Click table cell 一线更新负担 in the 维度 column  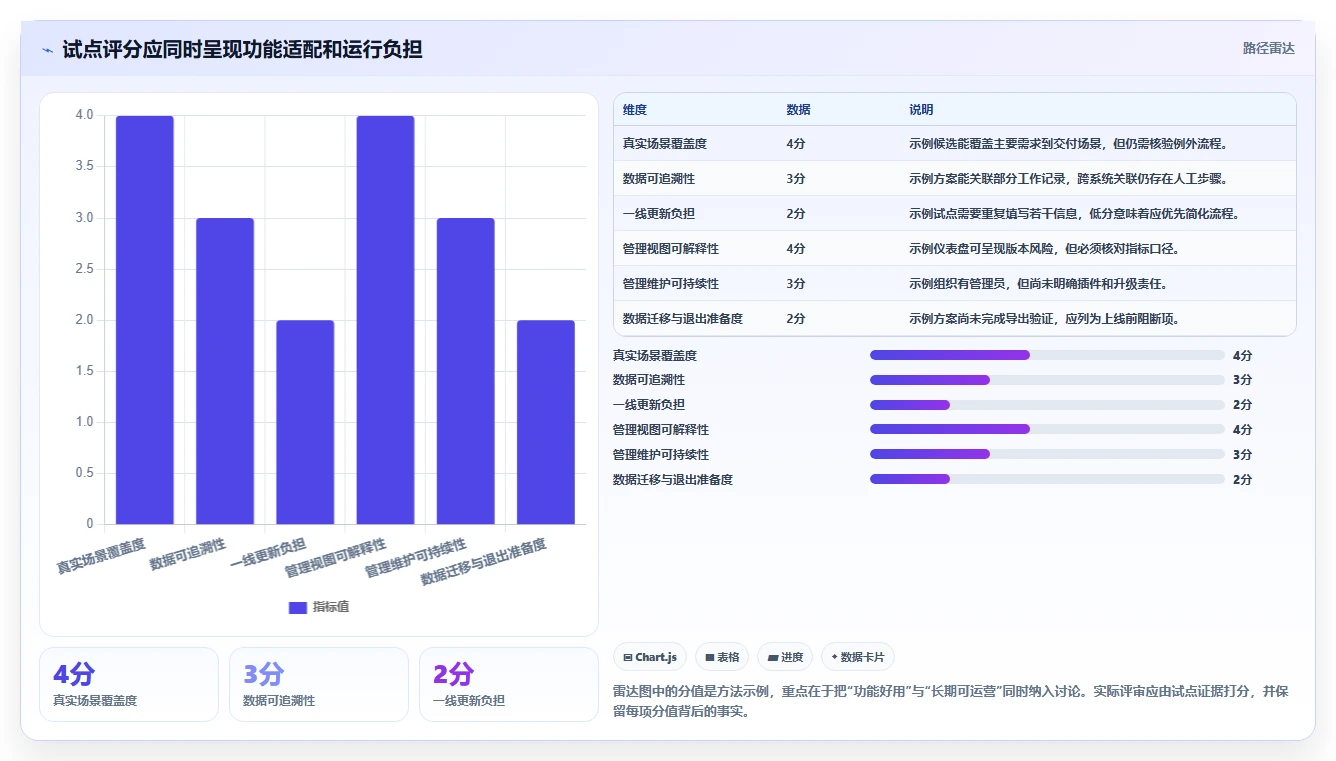pyautogui.click(x=659, y=214)
